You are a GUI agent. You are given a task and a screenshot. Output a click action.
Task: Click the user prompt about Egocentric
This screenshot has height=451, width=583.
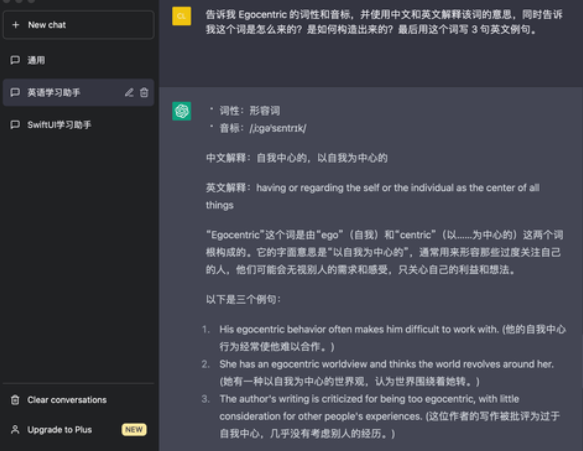(x=384, y=22)
